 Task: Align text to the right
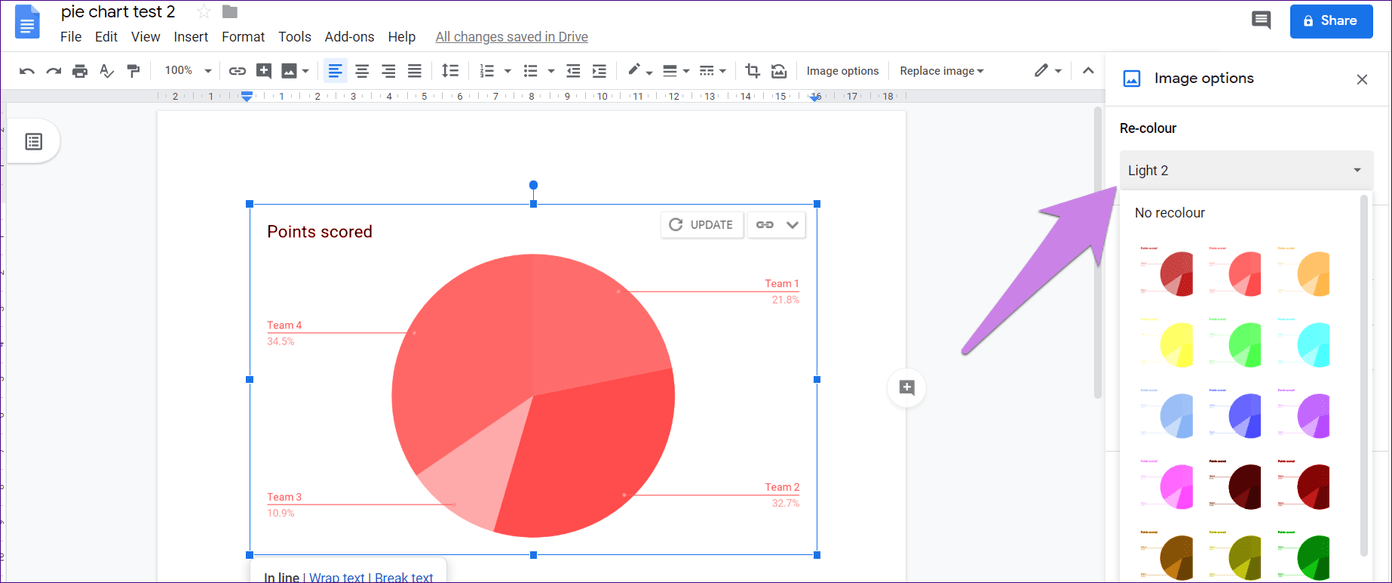388,71
